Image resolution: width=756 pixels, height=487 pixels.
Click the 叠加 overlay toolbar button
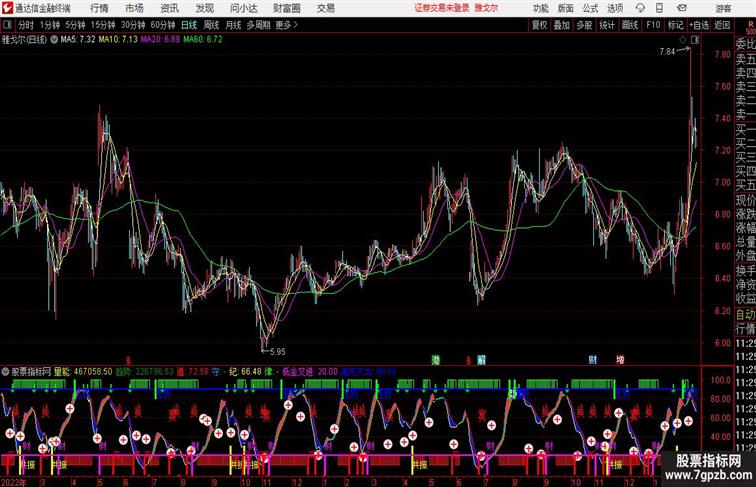[x=562, y=25]
